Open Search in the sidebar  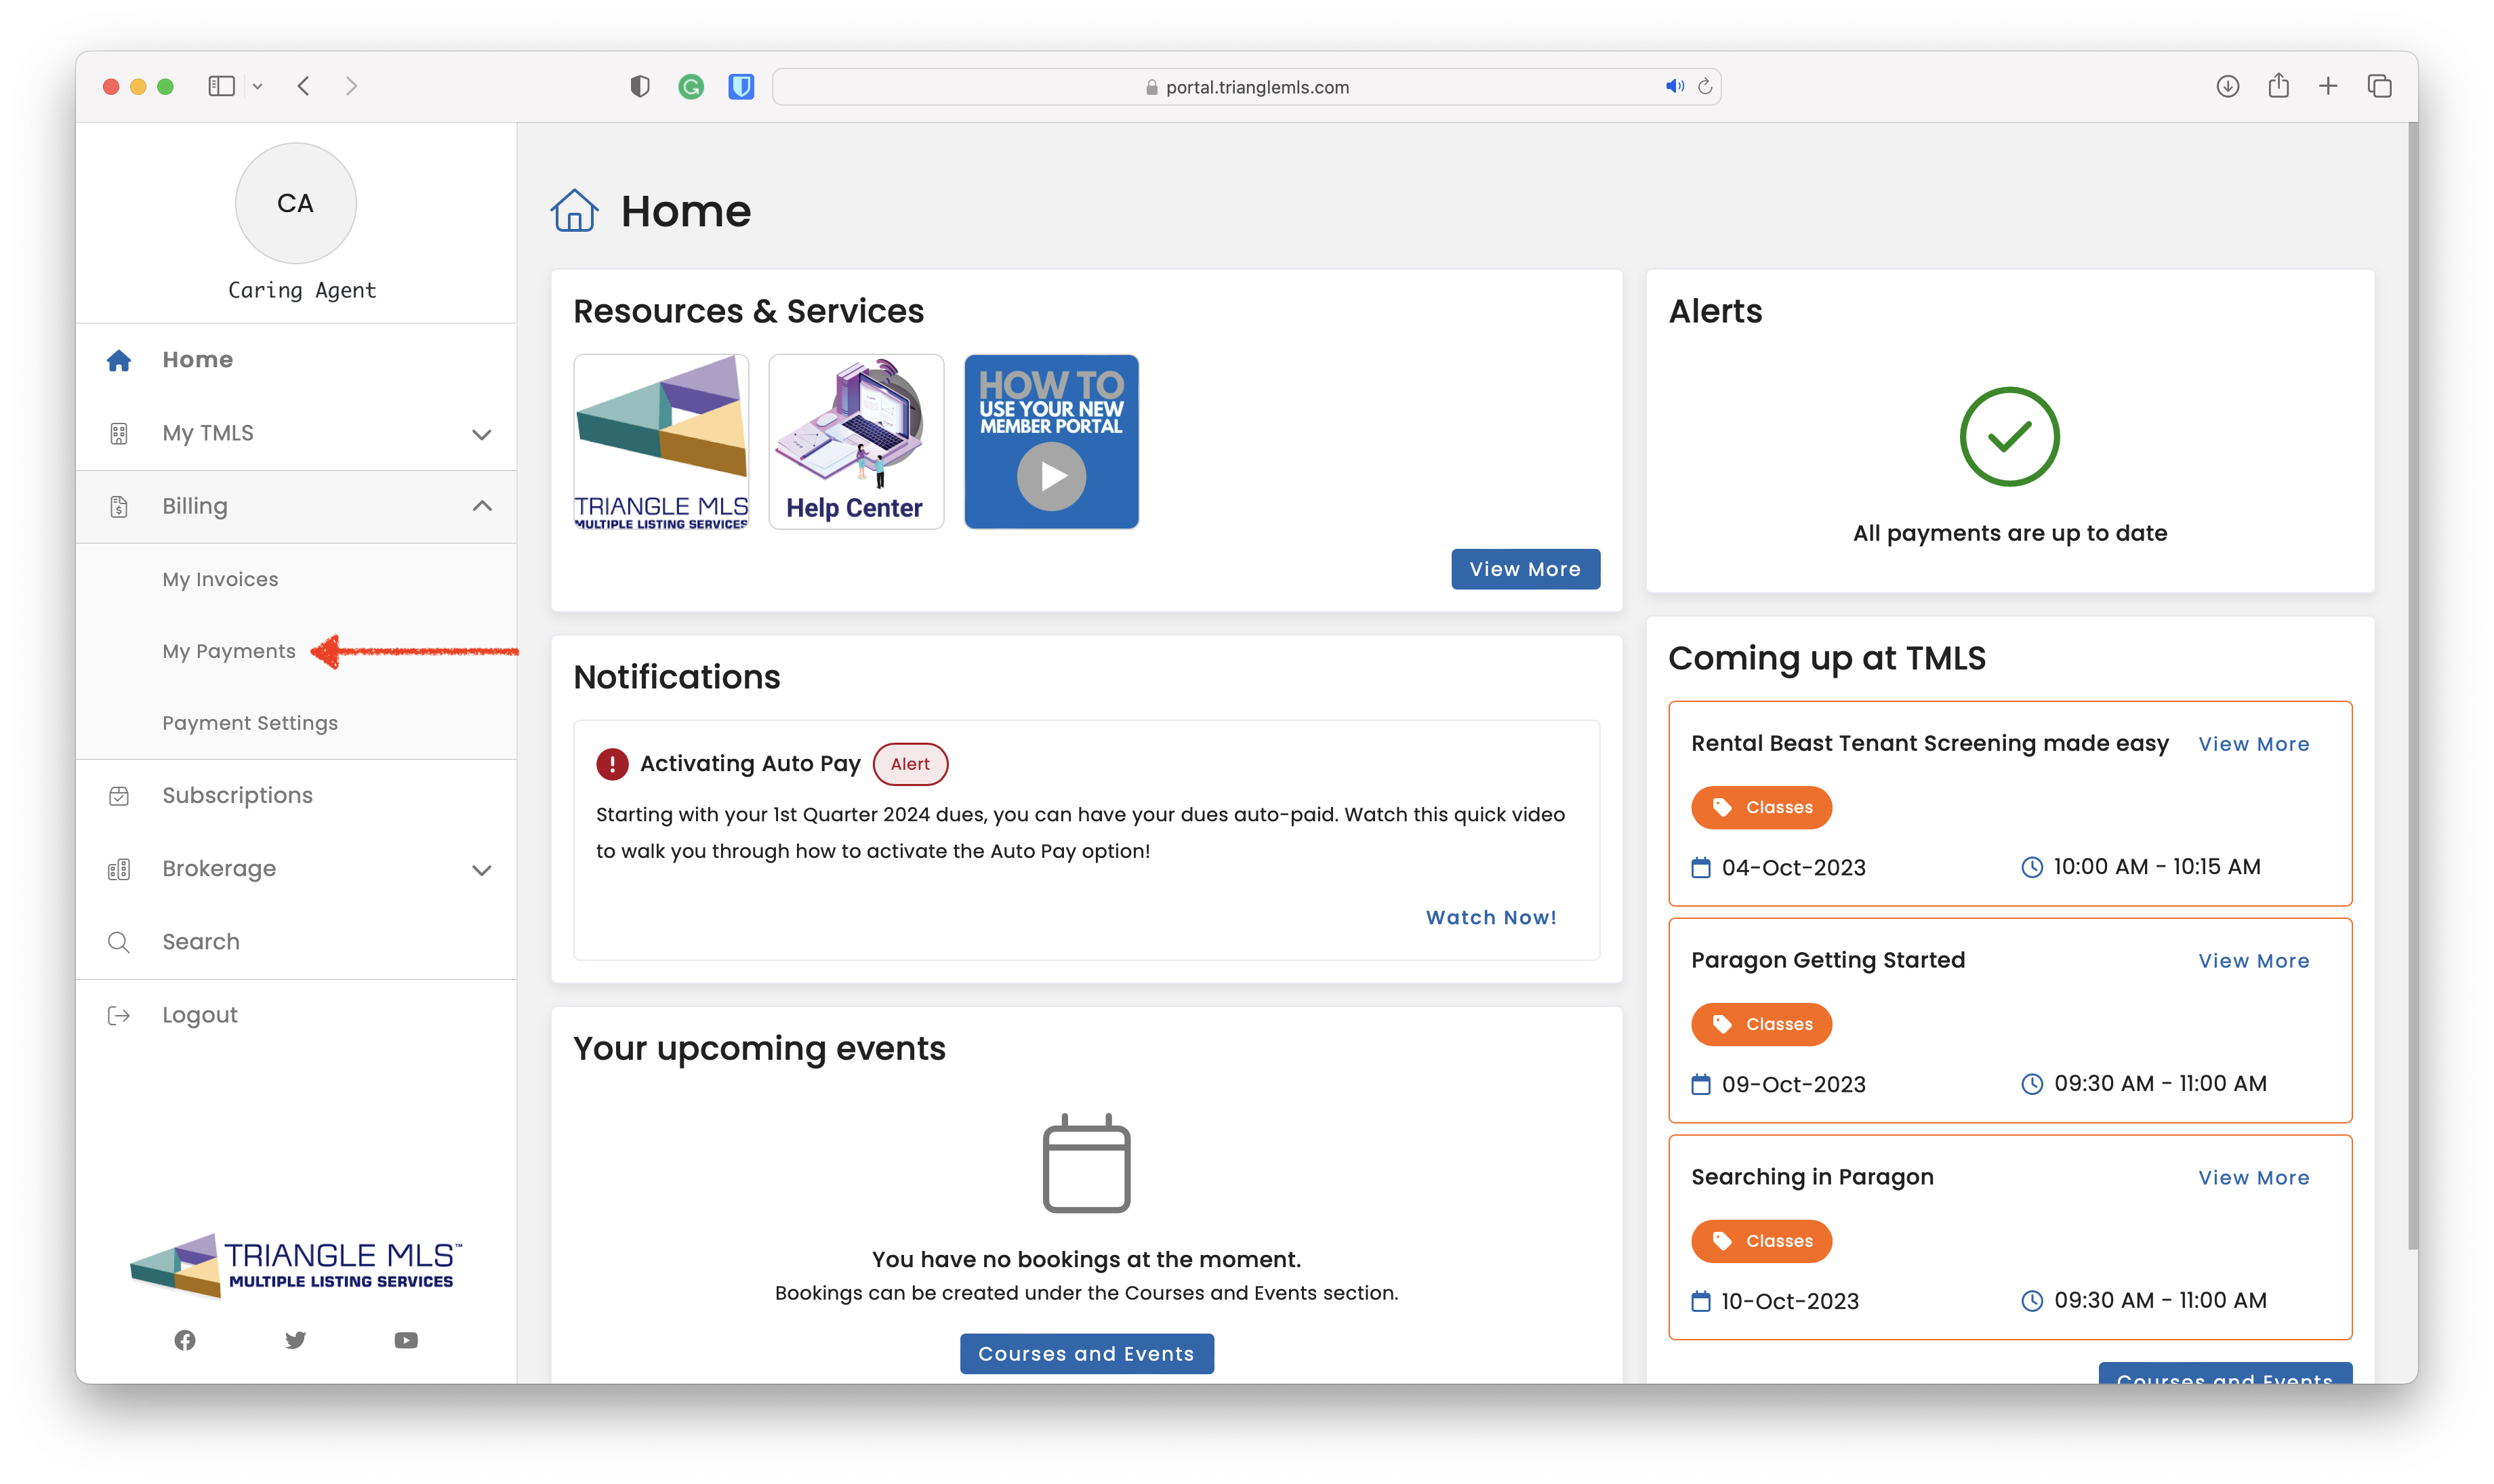coord(296,942)
